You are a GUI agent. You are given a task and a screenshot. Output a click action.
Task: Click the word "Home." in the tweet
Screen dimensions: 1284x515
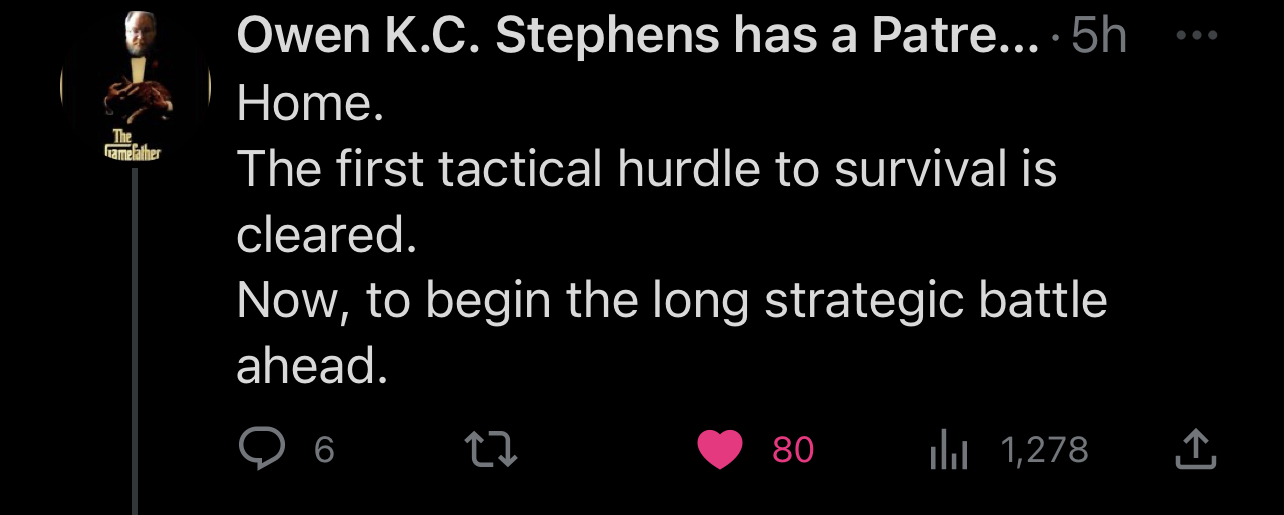pos(310,102)
